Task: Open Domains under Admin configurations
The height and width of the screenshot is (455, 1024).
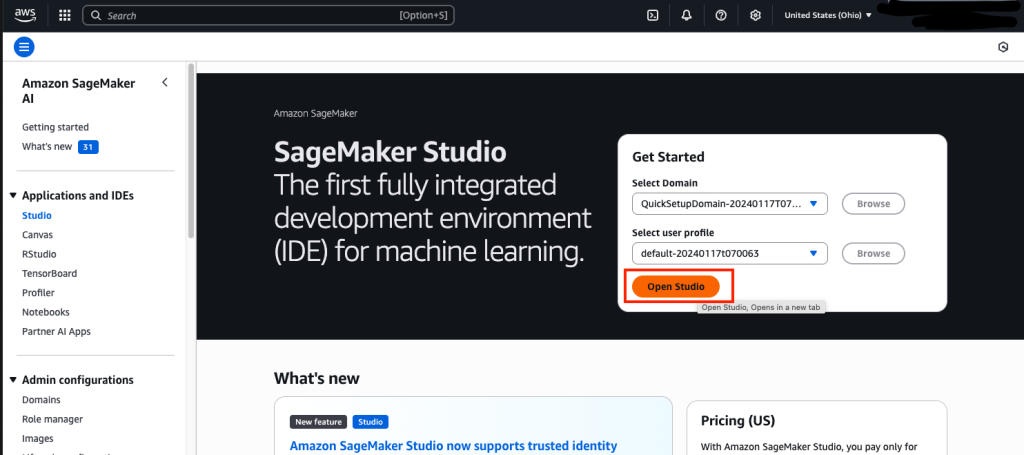Action: (x=41, y=400)
